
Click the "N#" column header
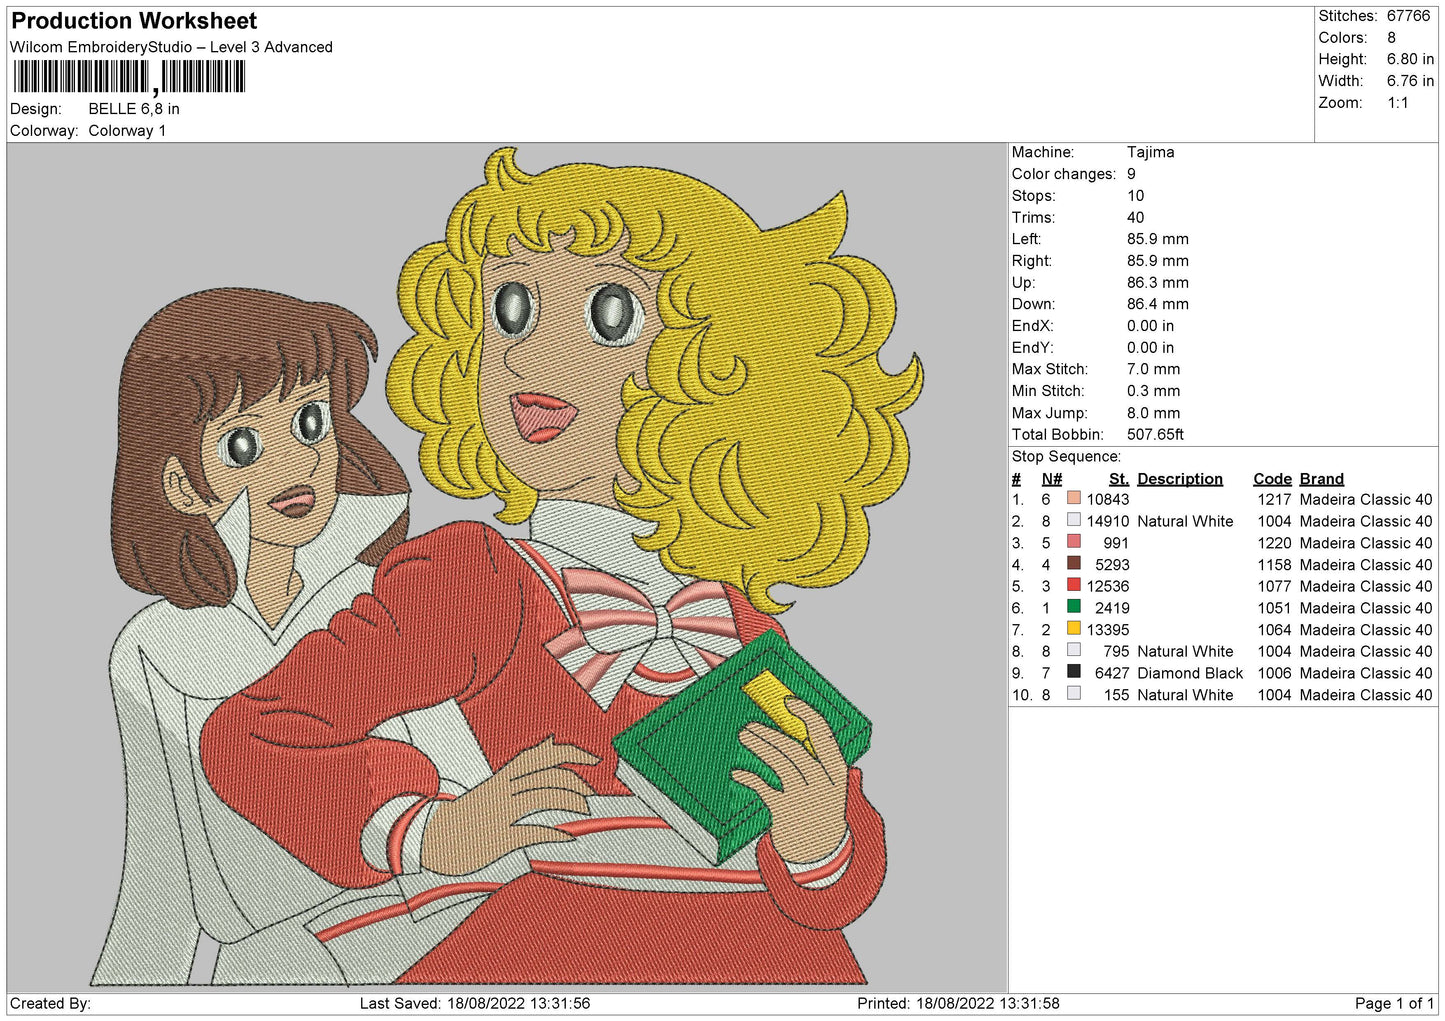click(x=1051, y=479)
